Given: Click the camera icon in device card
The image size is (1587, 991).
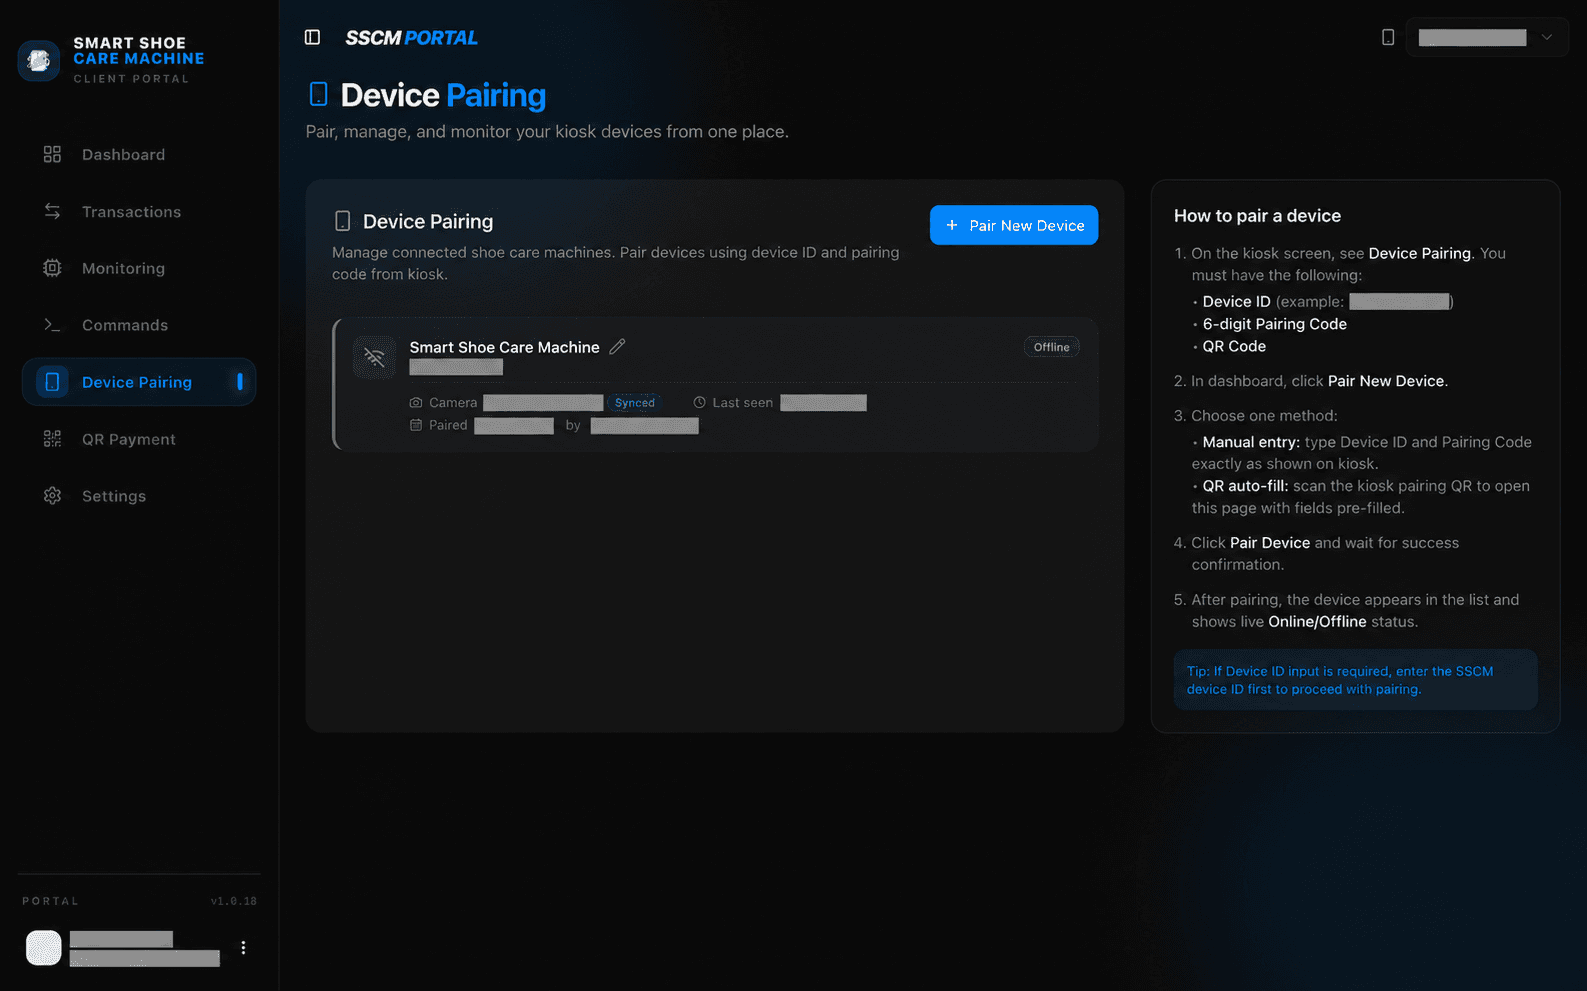Looking at the screenshot, I should point(416,403).
